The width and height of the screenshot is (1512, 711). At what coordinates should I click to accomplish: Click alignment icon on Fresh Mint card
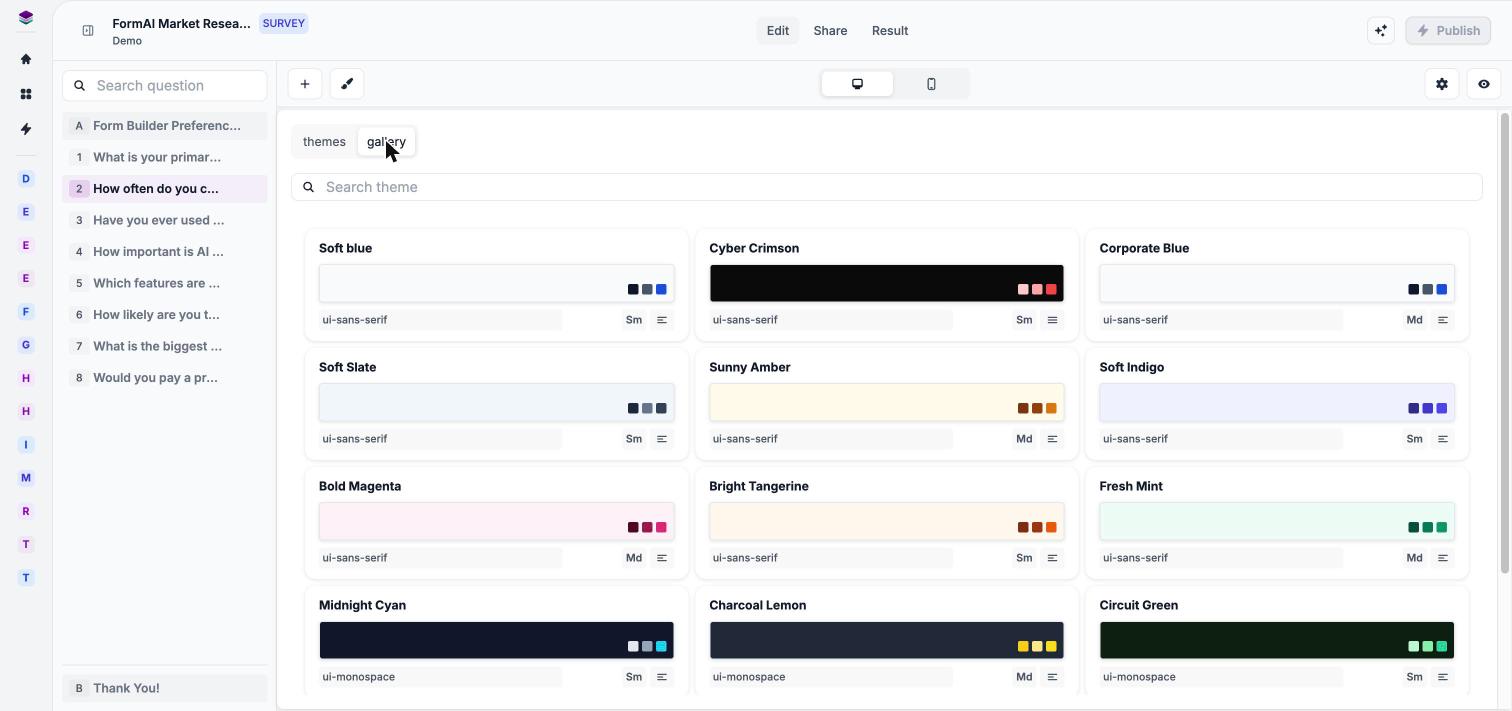click(1443, 558)
